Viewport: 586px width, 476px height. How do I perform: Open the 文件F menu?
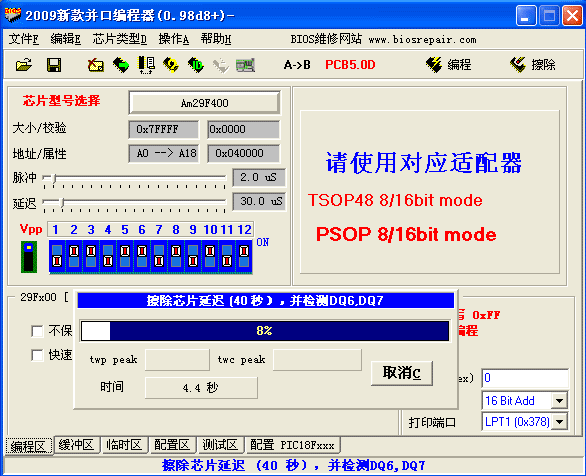[x=24, y=39]
